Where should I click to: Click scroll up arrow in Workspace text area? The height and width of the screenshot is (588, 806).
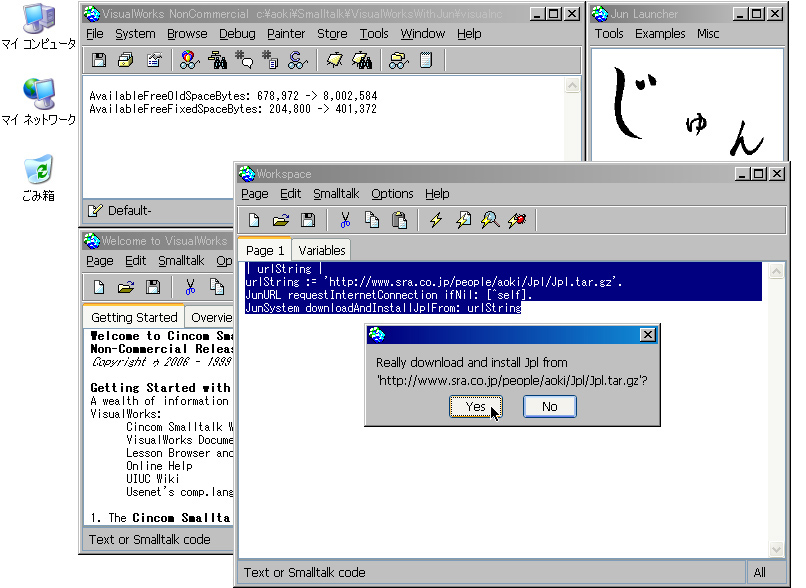(776, 271)
